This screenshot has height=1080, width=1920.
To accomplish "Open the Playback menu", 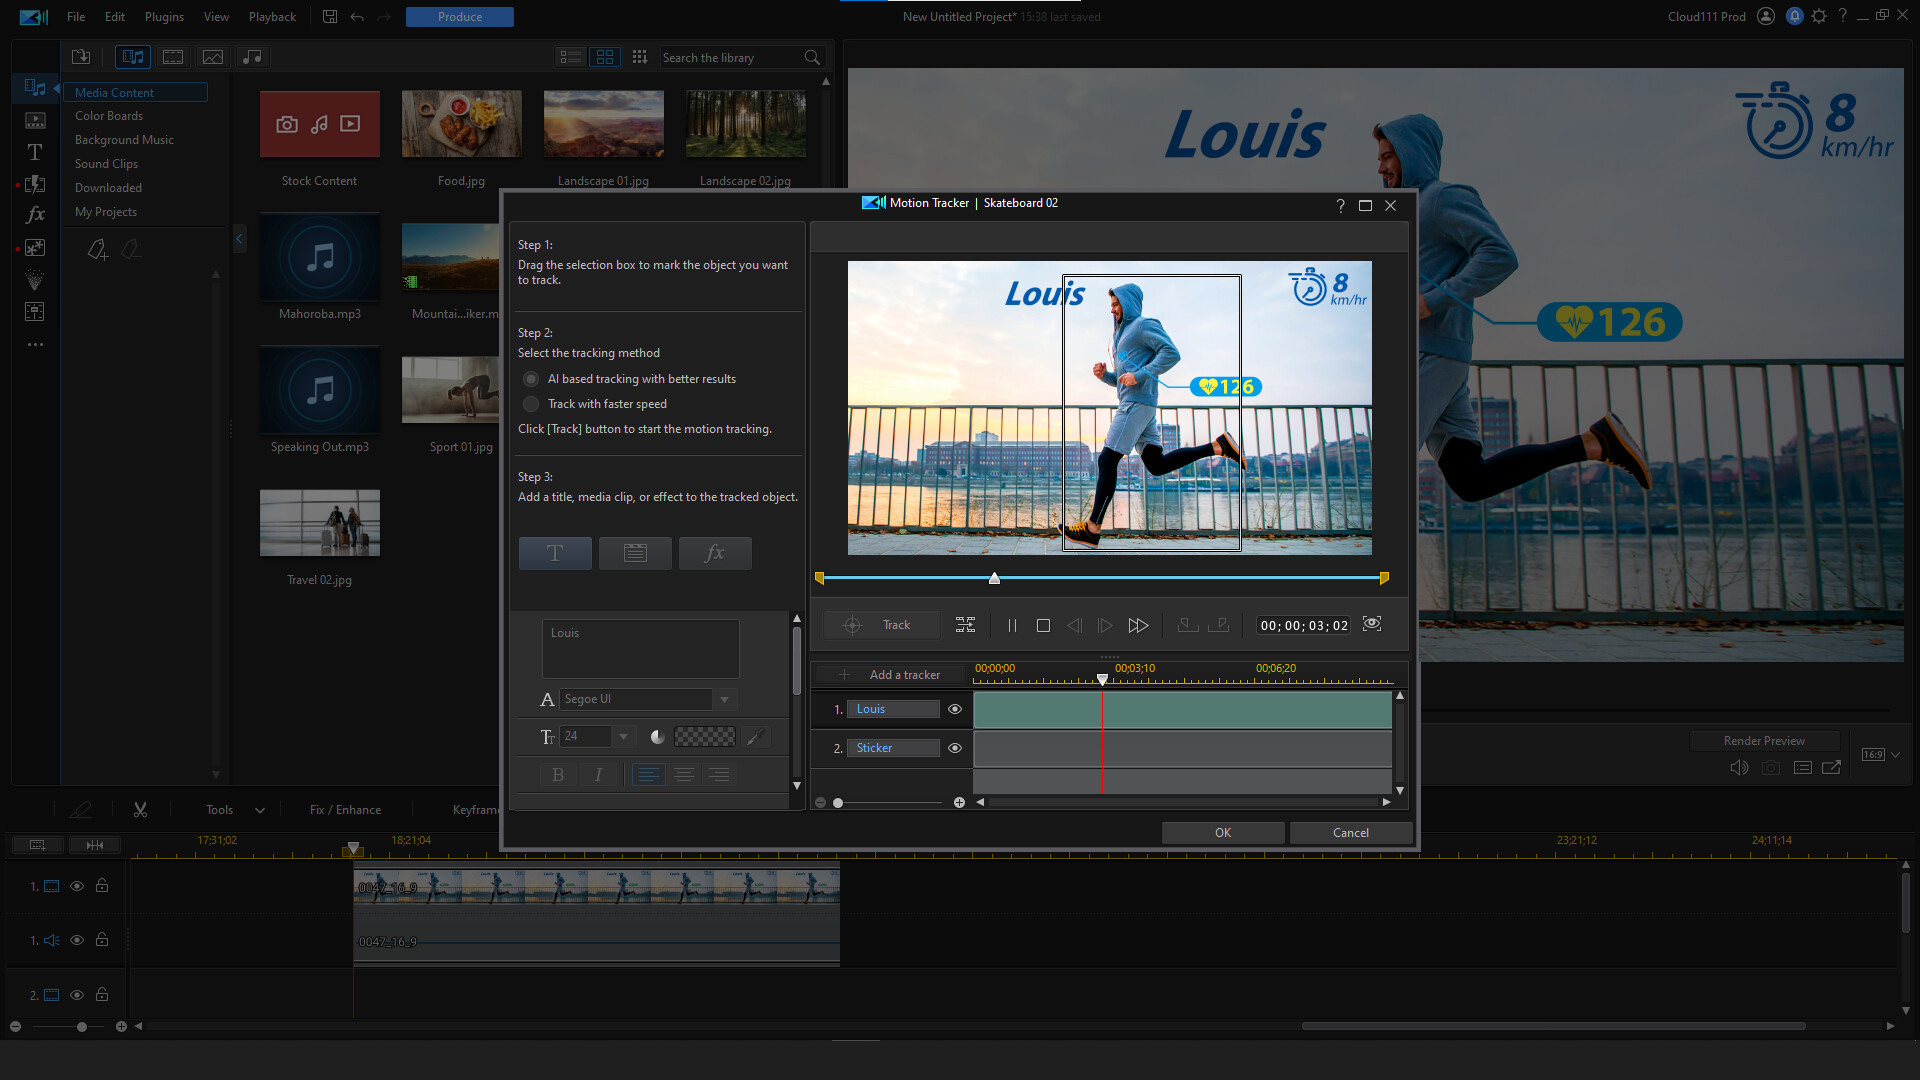I will (272, 16).
